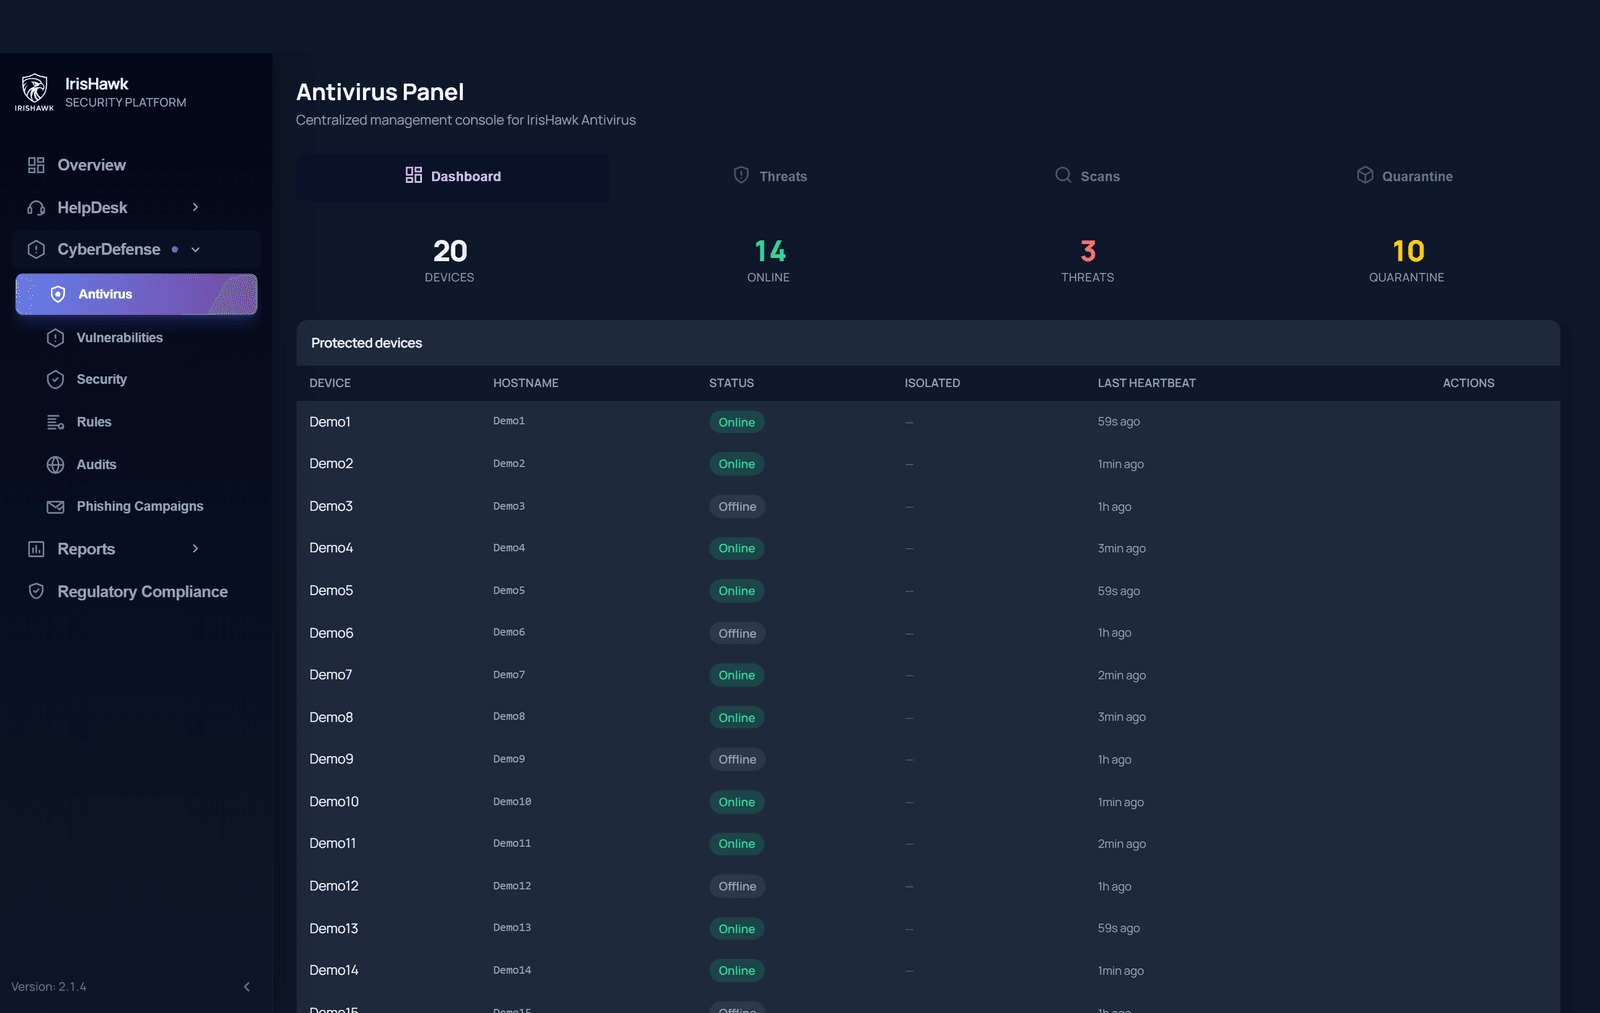Click the Rules list icon
The height and width of the screenshot is (1013, 1600).
tap(56, 422)
